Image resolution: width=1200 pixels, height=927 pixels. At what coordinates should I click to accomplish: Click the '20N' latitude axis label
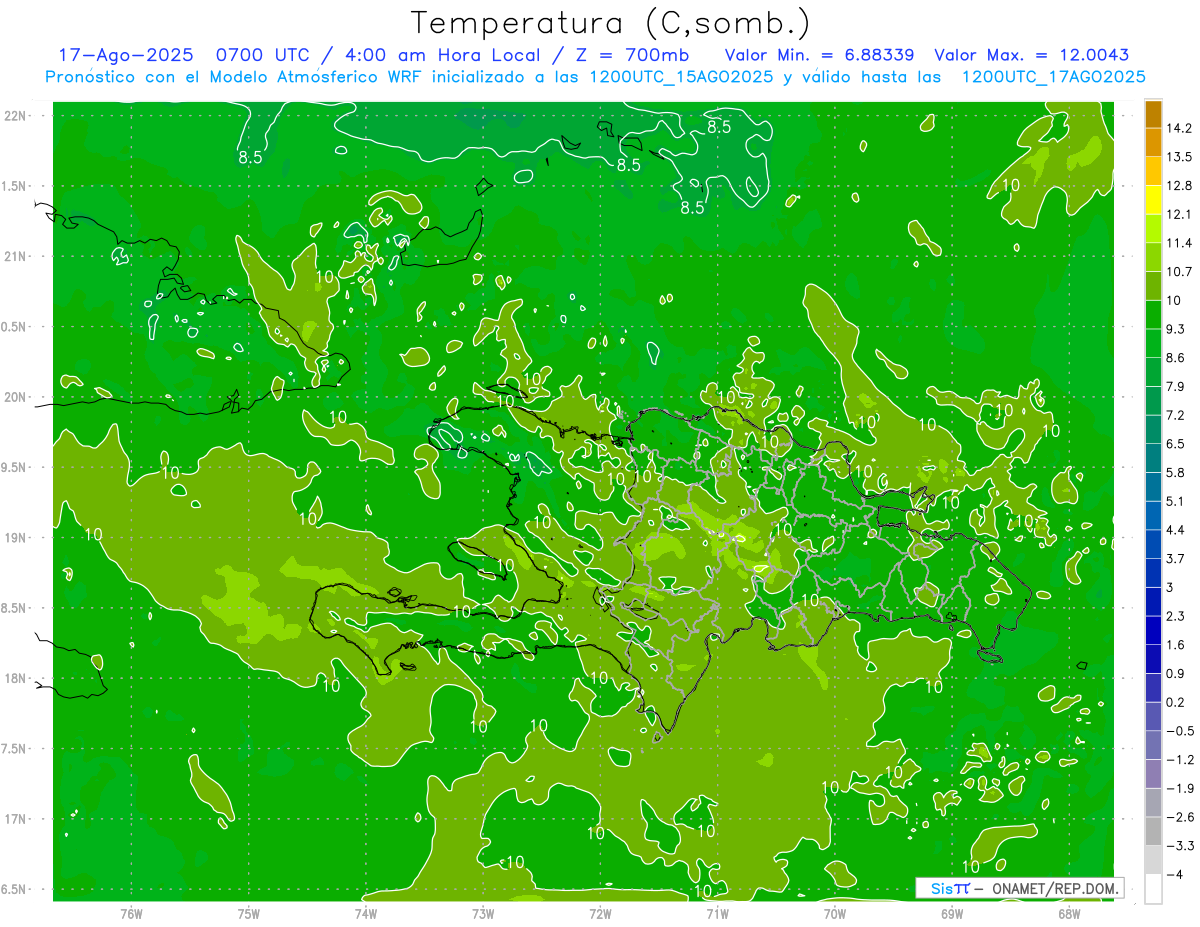[x=16, y=397]
